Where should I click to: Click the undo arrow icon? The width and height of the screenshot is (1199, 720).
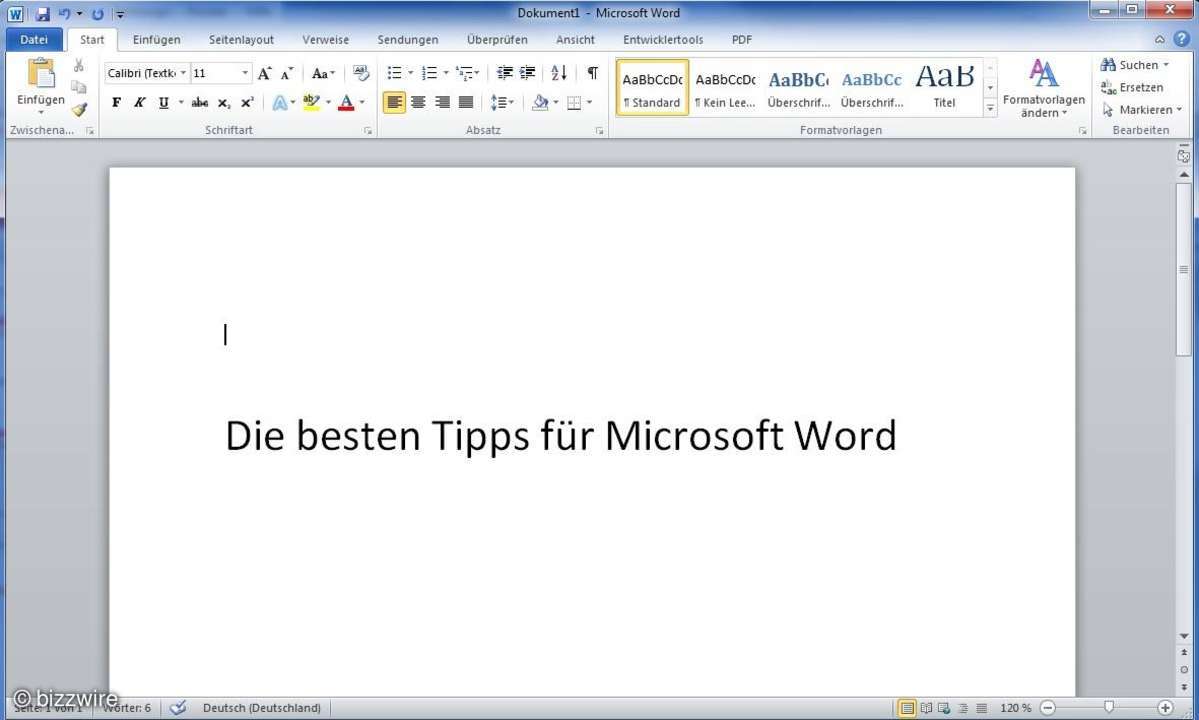pyautogui.click(x=65, y=14)
